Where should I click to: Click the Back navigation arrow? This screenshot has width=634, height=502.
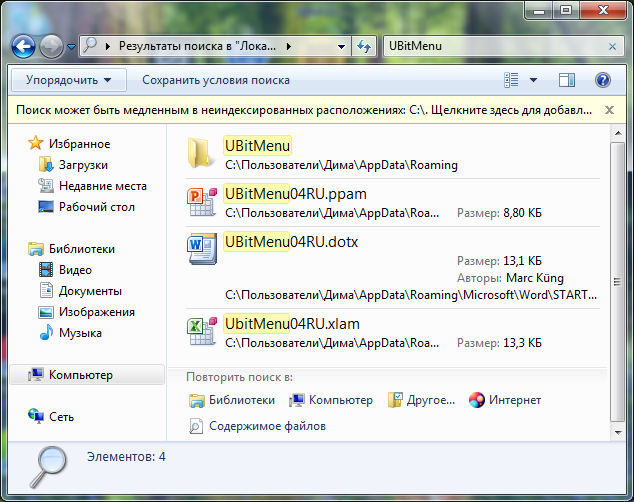click(x=23, y=47)
